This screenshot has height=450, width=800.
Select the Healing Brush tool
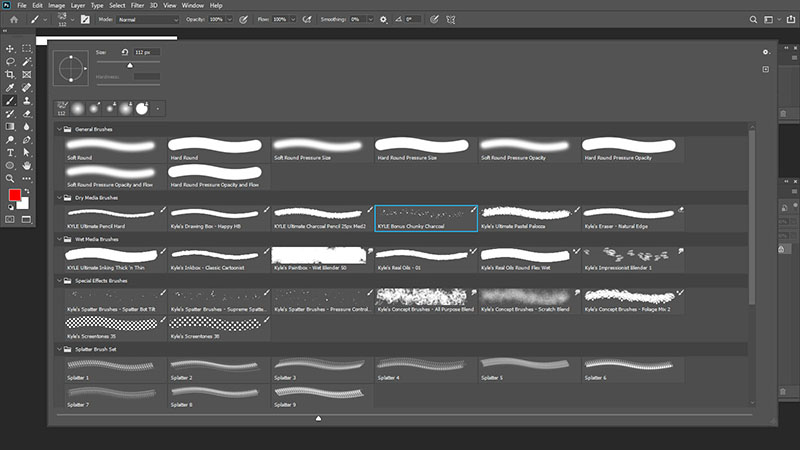pos(27,88)
